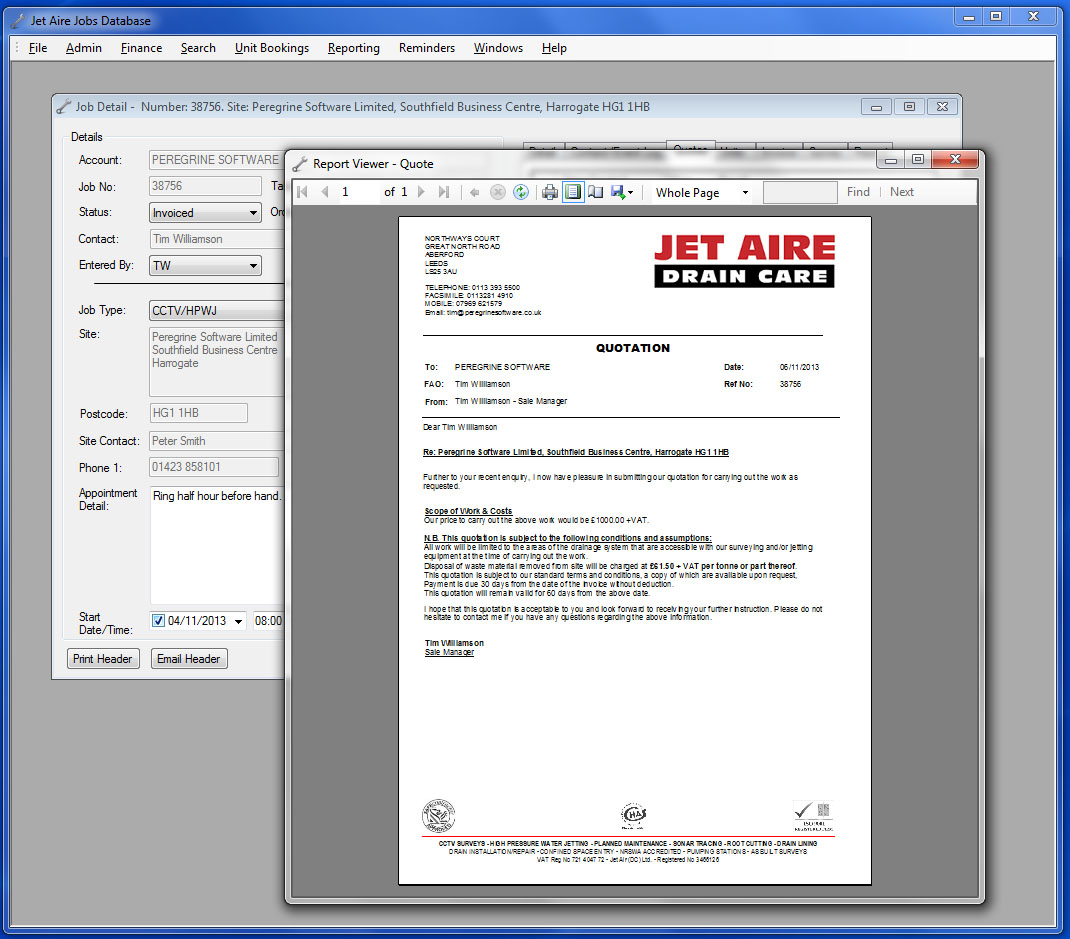Open the Whole Page zoom dropdown
The width and height of the screenshot is (1070, 939).
click(745, 193)
